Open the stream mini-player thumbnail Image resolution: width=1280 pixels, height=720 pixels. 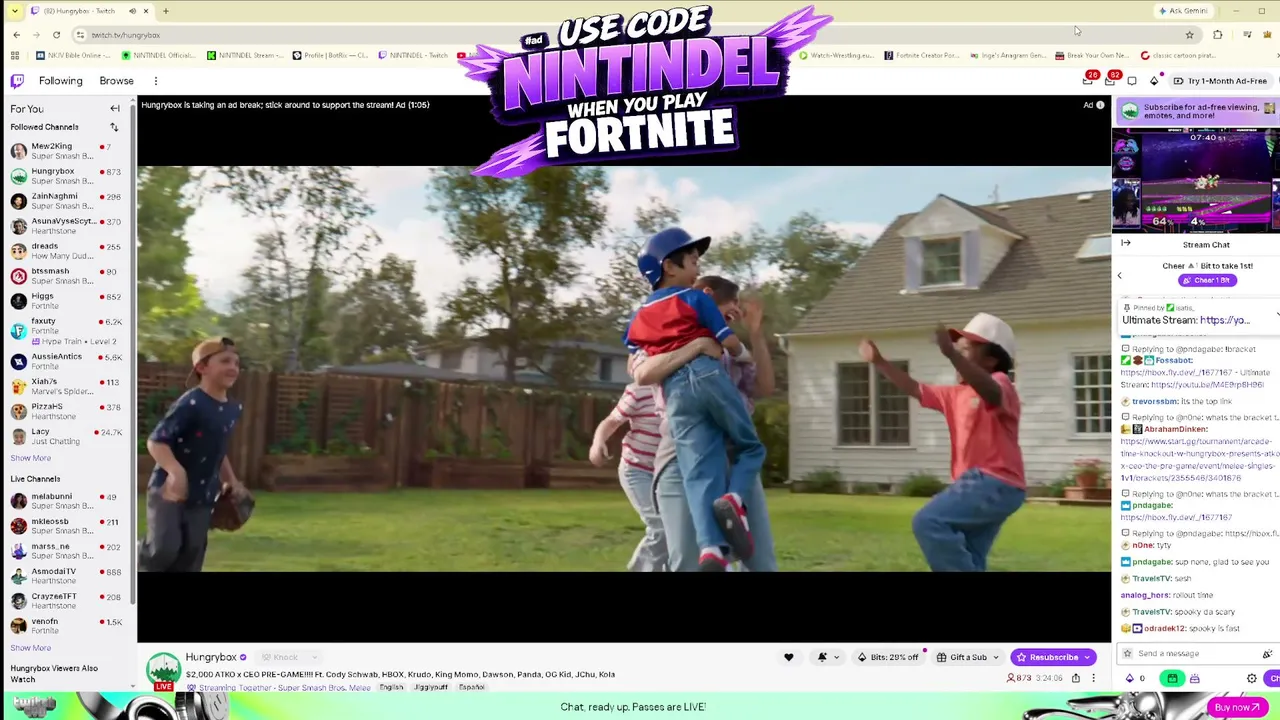[1196, 181]
